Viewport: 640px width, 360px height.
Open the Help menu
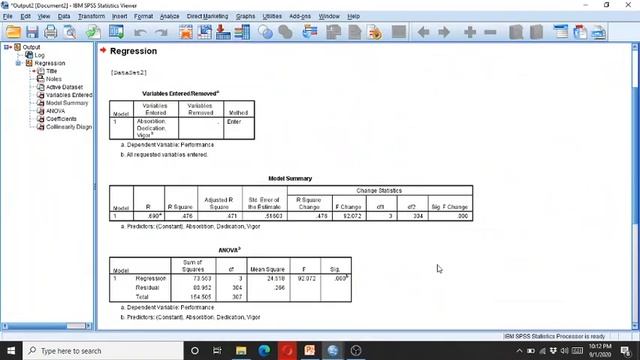pyautogui.click(x=353, y=16)
